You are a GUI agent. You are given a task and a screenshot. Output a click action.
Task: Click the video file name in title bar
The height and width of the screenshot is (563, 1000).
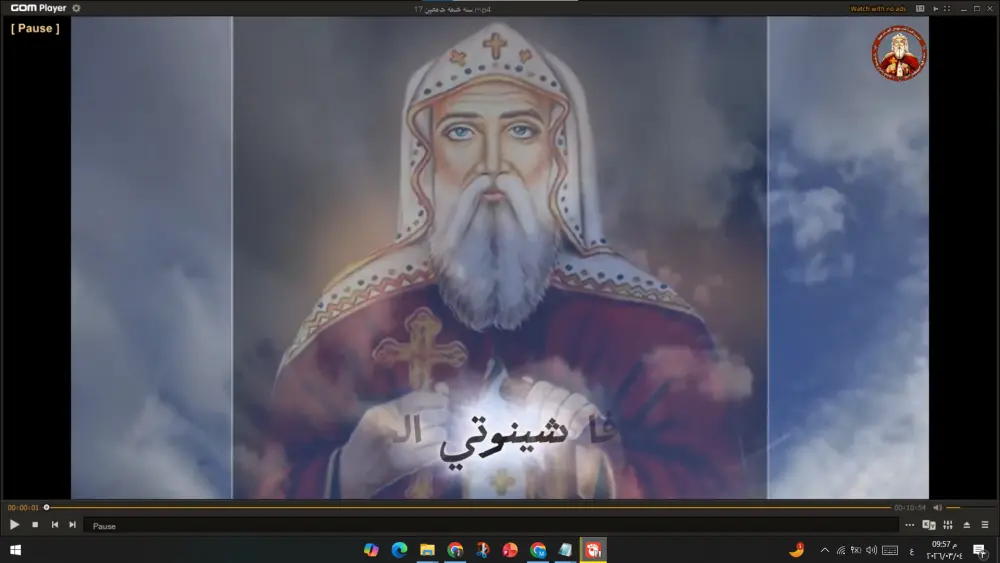coord(452,9)
